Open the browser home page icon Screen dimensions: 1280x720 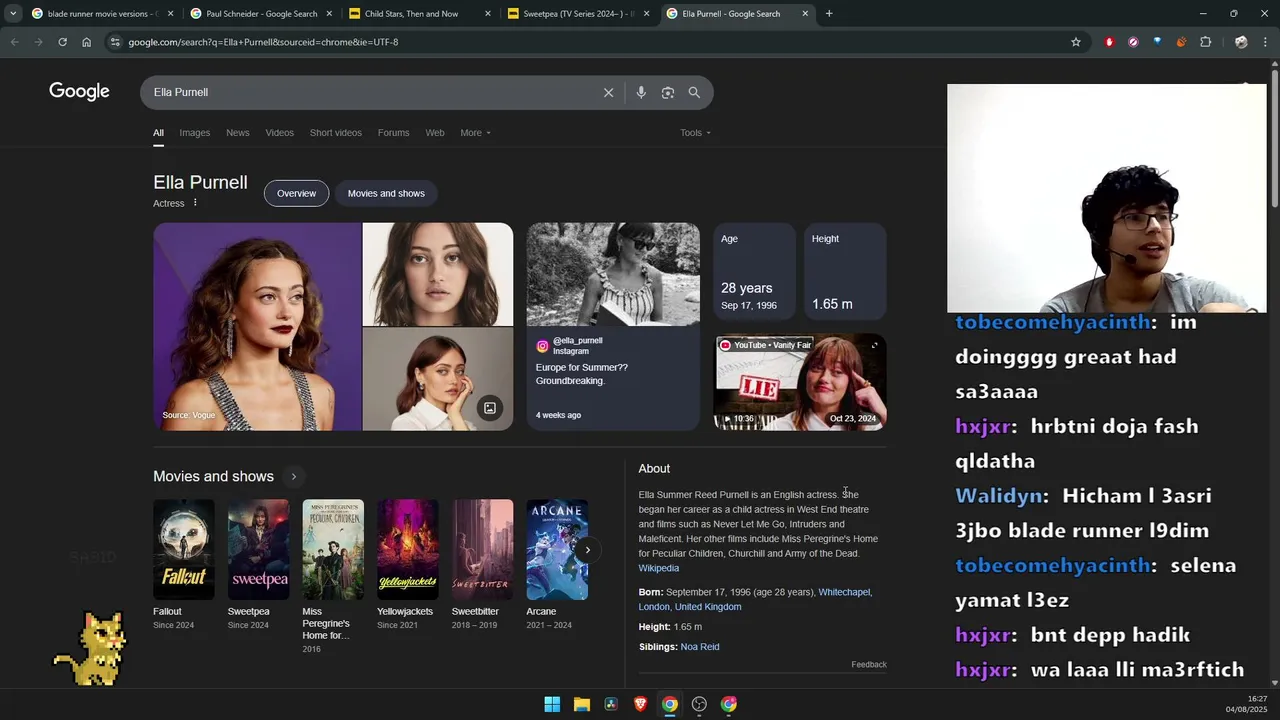tap(86, 42)
